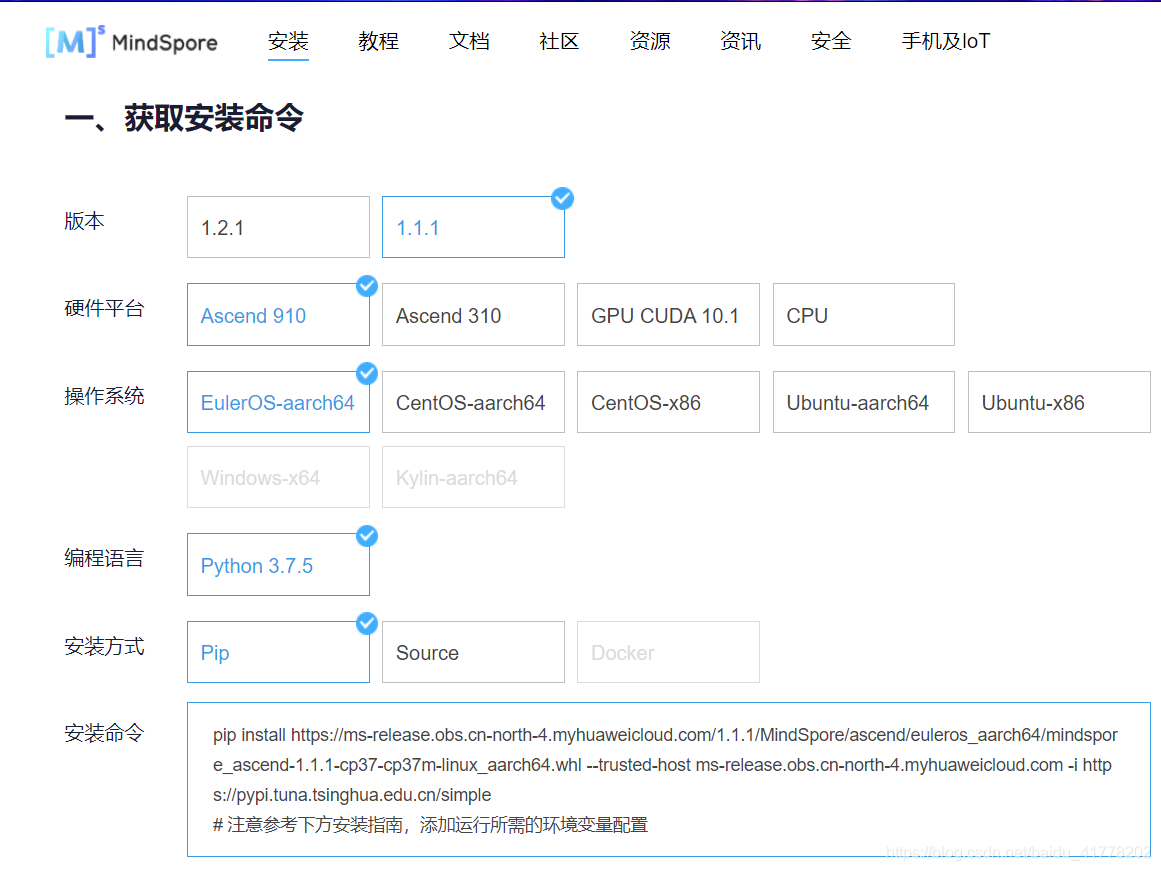1161x871 pixels.
Task: Click the 编程语言 row label
Action: 104,558
